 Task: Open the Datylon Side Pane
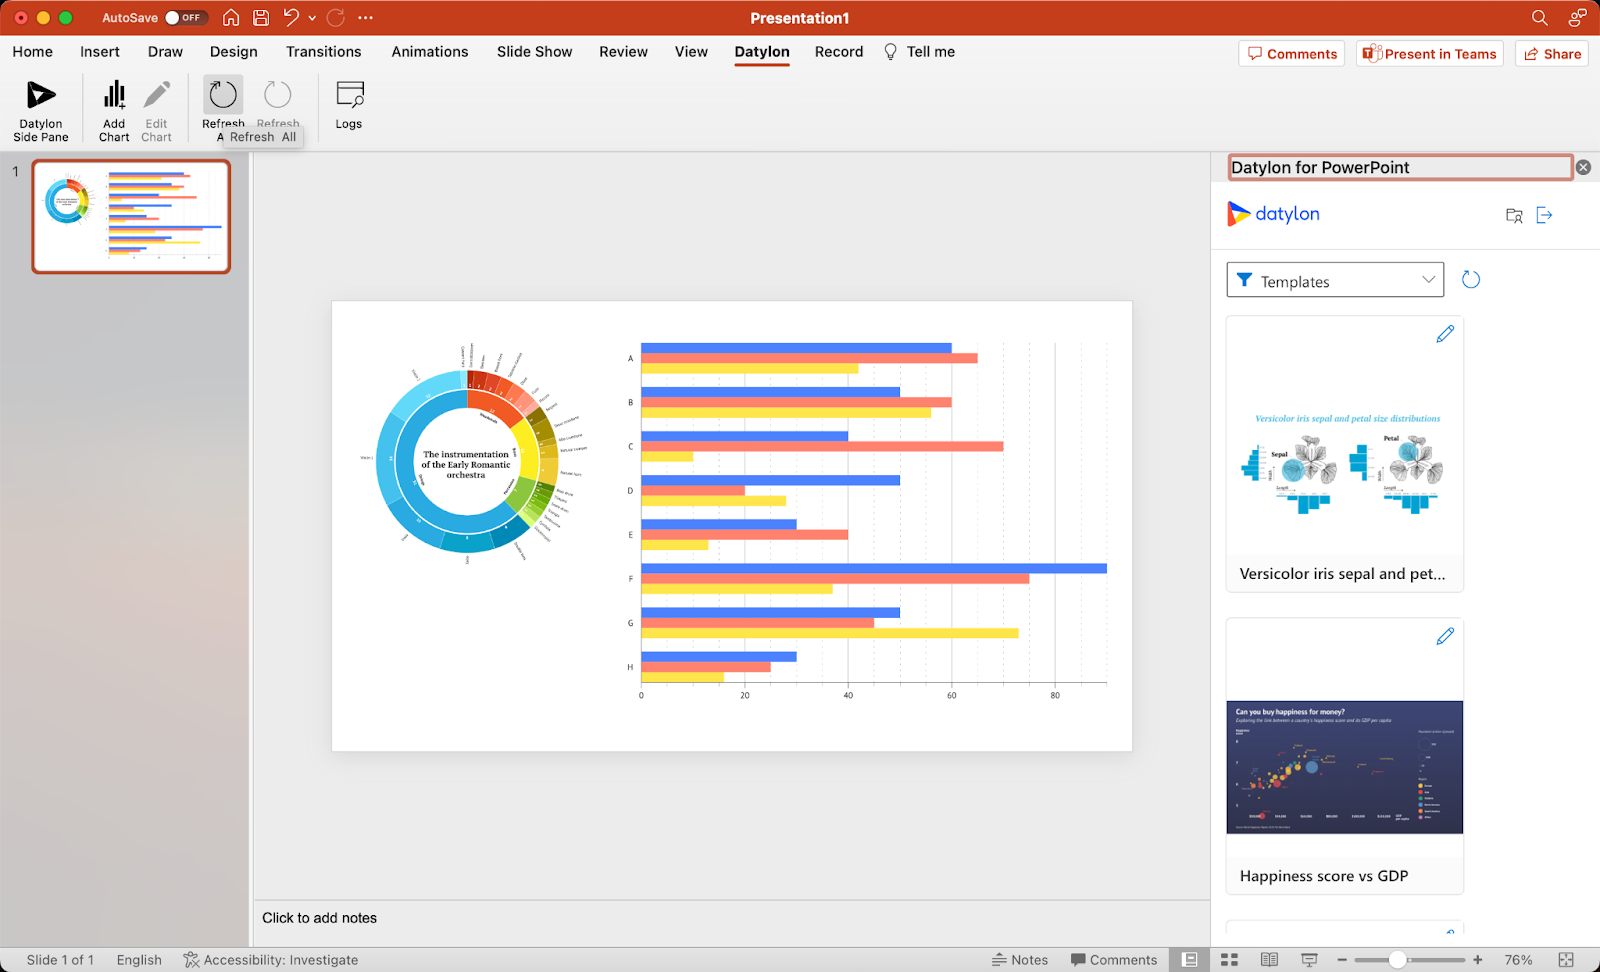(40, 110)
